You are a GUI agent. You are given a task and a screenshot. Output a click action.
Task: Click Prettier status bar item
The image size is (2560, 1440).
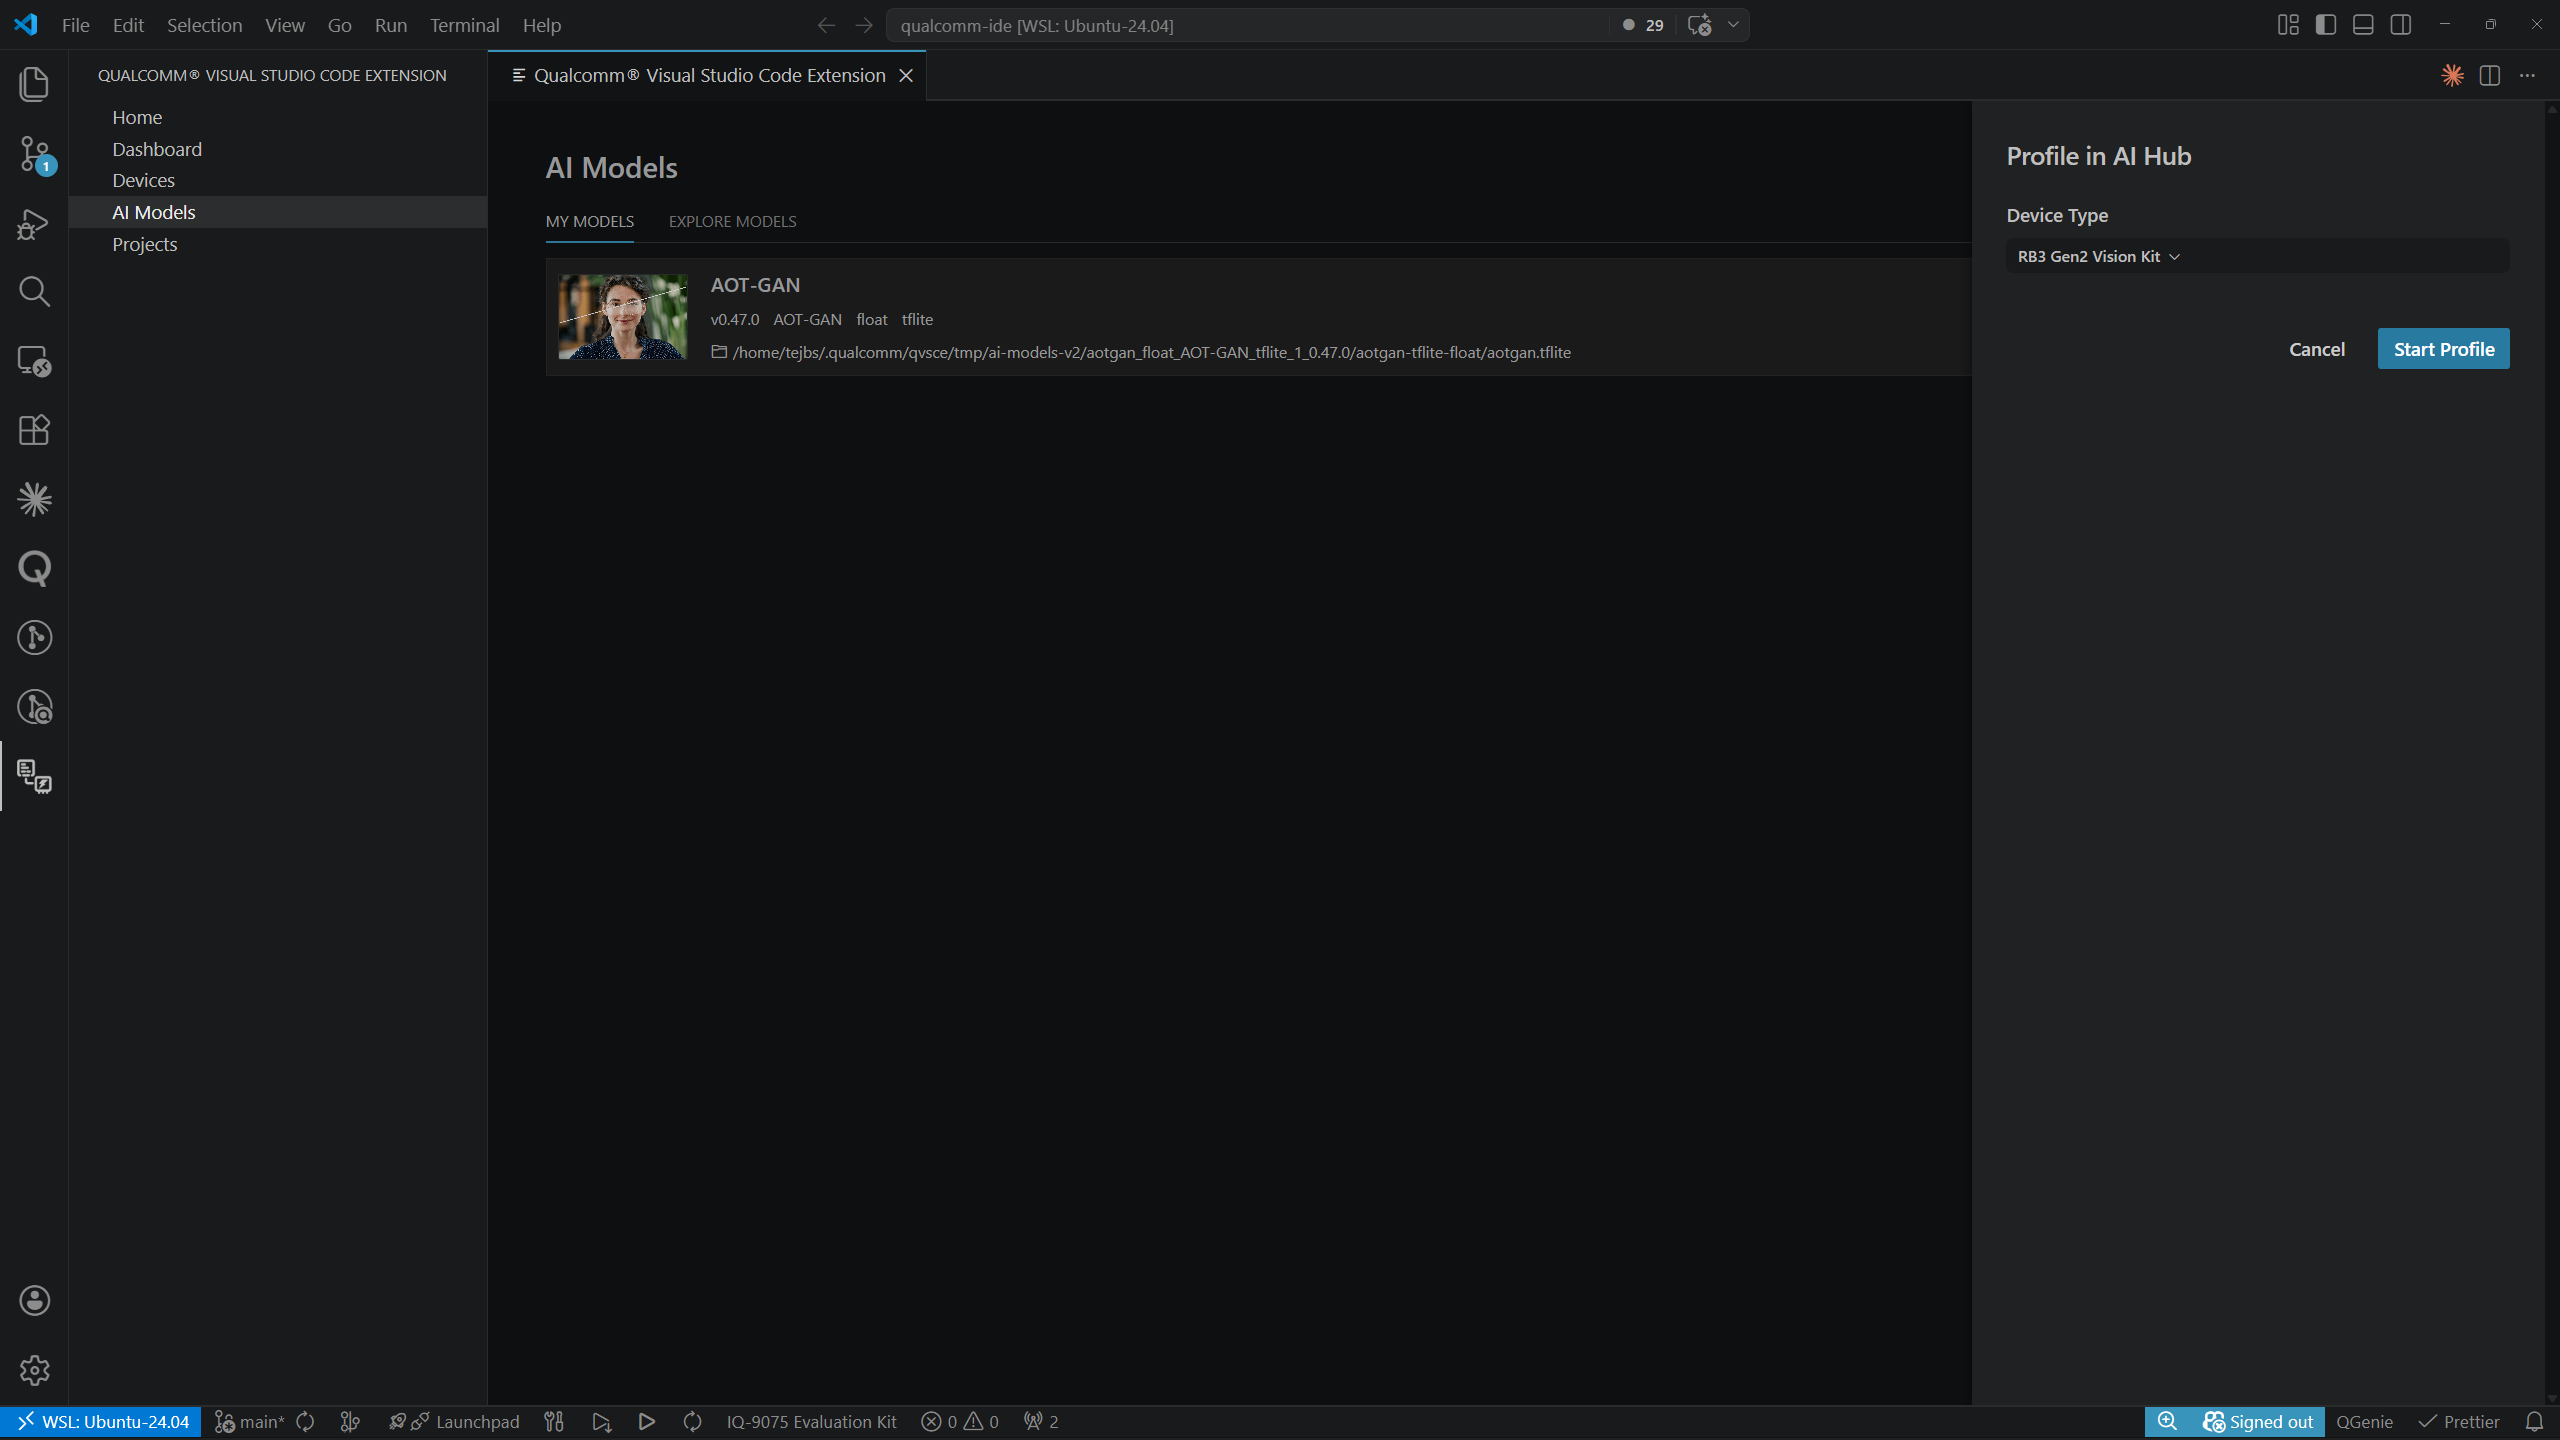pyautogui.click(x=2459, y=1422)
